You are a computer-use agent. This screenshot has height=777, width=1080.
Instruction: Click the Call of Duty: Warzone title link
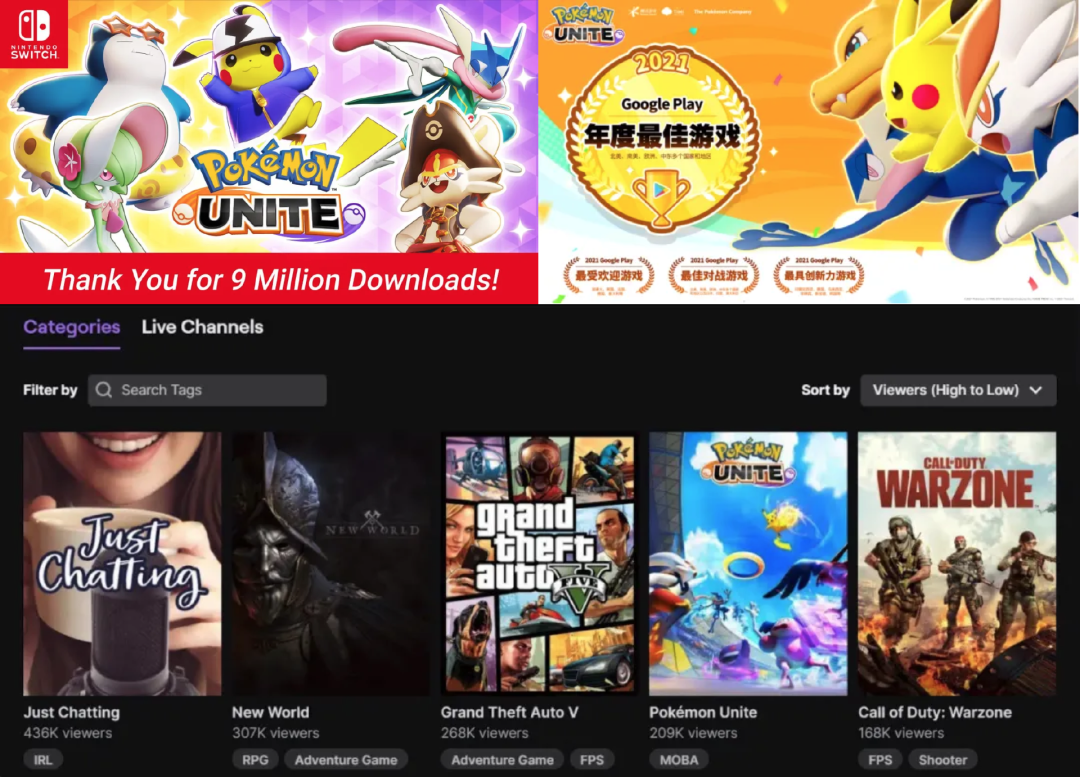click(x=935, y=712)
